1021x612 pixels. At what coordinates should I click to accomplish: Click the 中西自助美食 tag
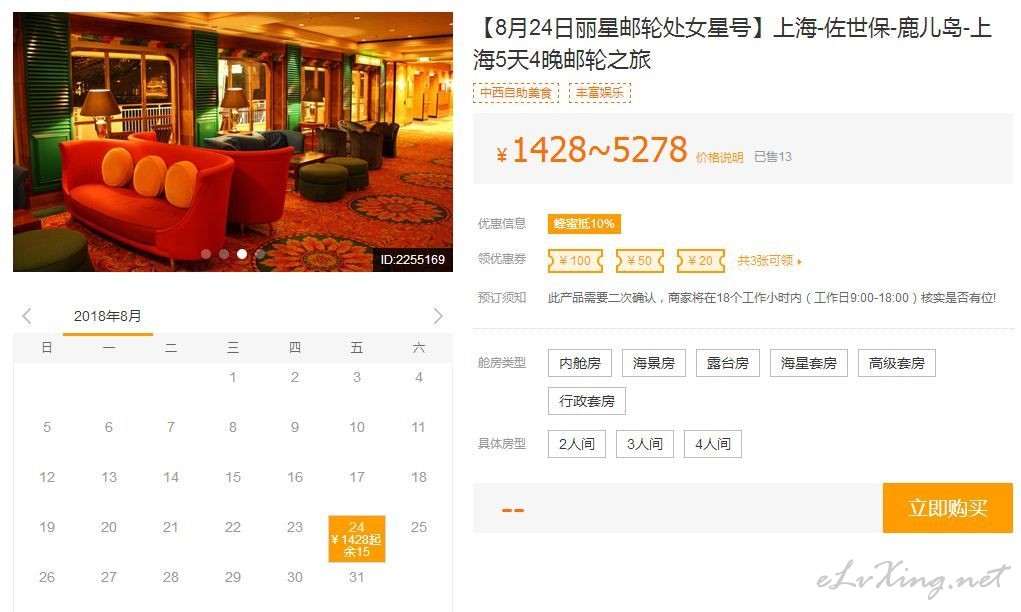coord(516,93)
